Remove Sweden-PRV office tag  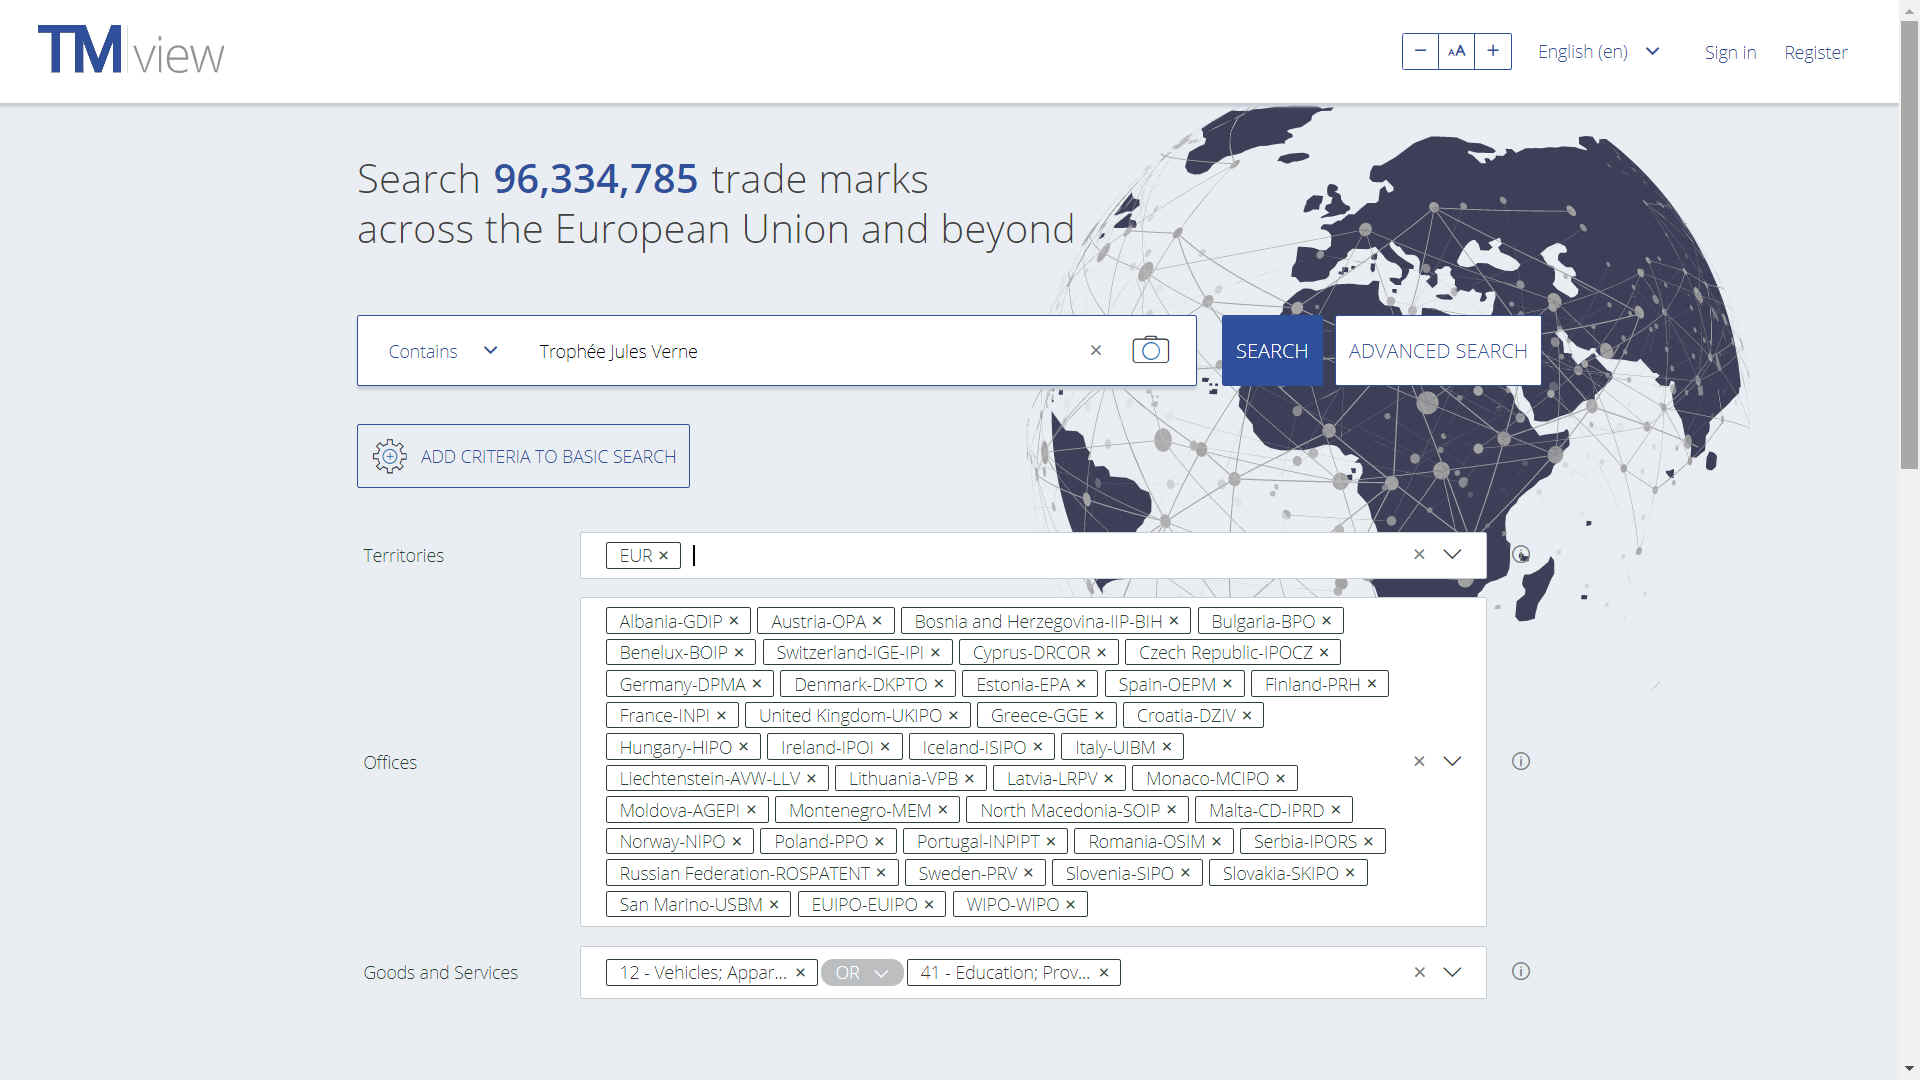(x=1028, y=873)
